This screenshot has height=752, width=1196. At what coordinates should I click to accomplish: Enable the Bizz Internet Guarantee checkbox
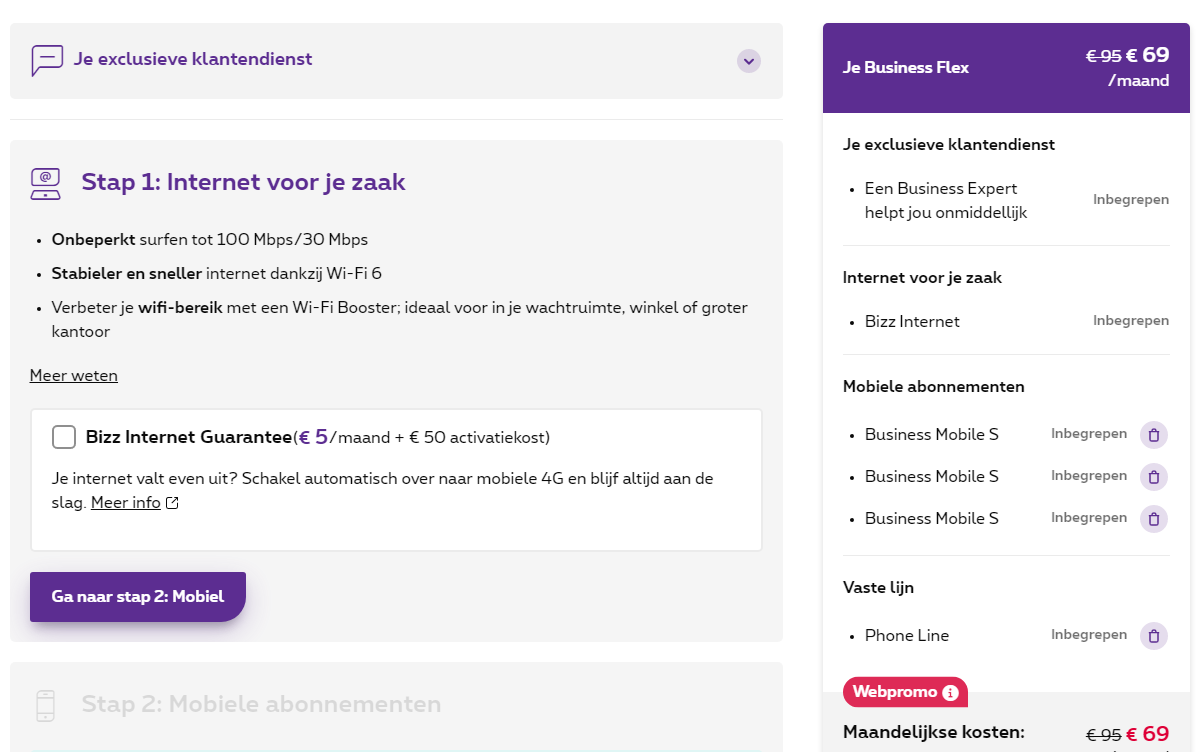pyautogui.click(x=64, y=437)
